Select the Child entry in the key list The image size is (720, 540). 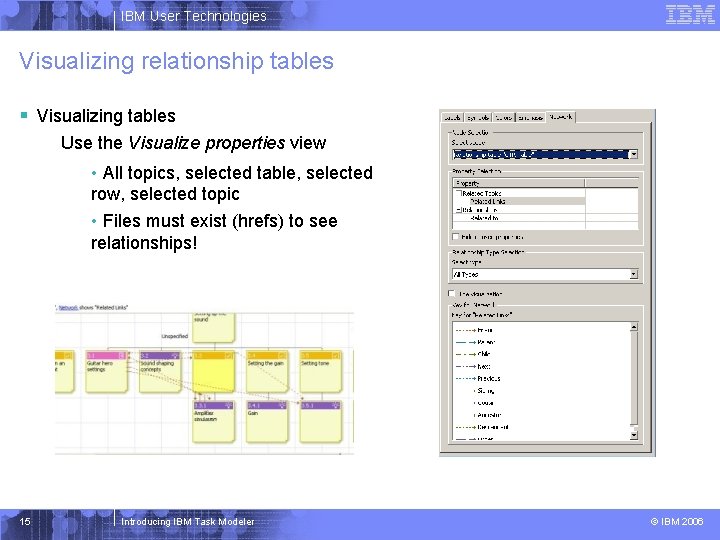[x=484, y=354]
